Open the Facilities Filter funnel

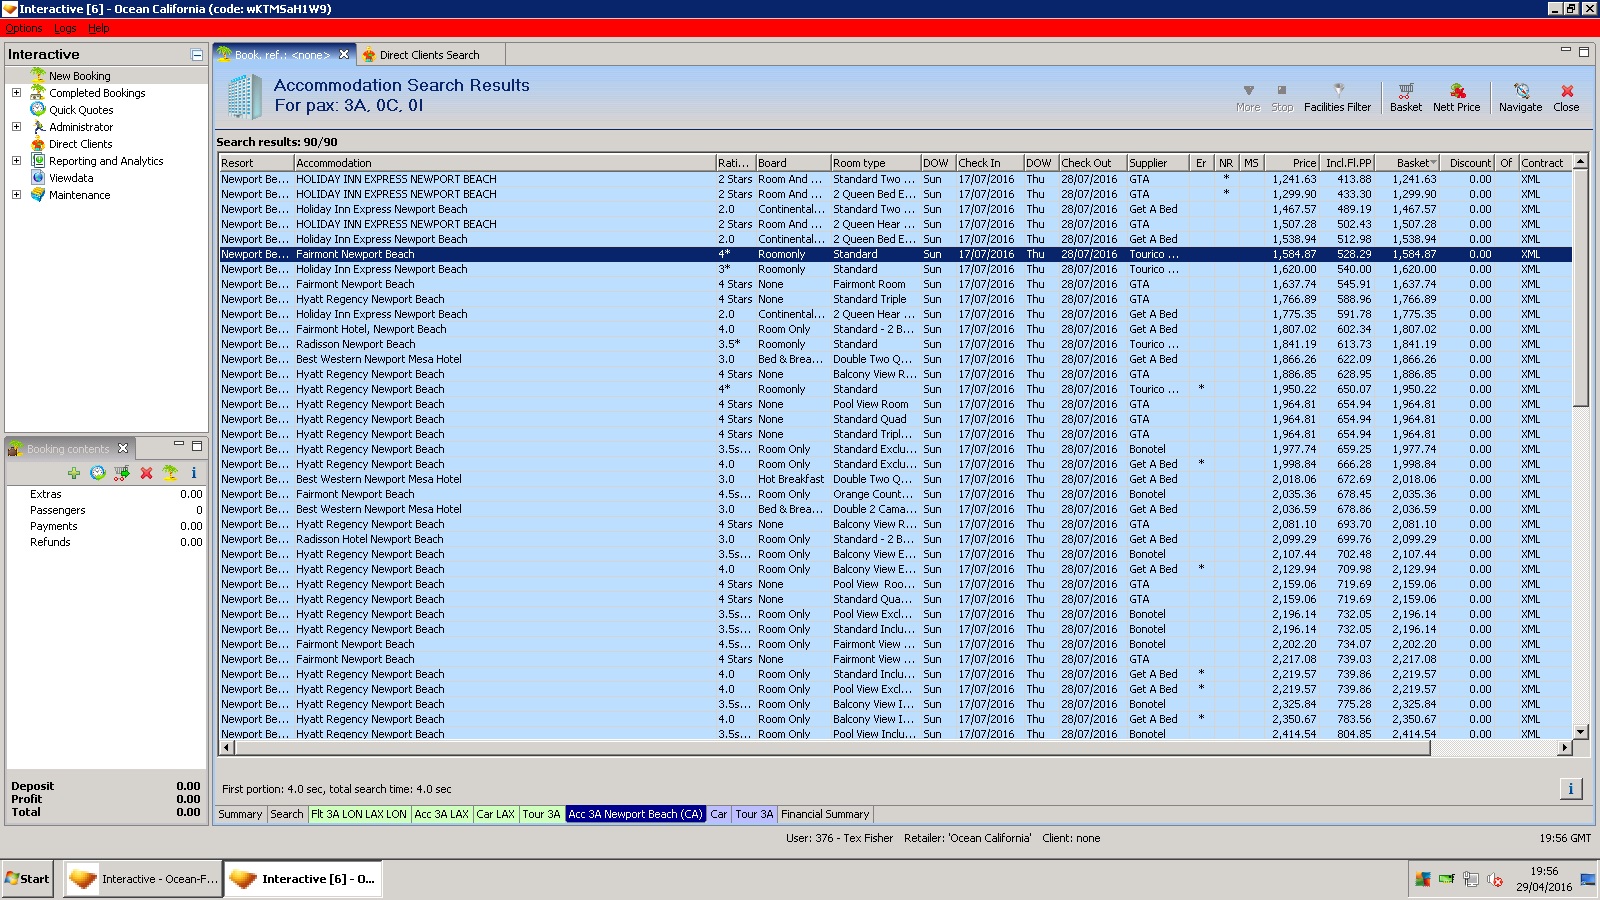[1337, 91]
